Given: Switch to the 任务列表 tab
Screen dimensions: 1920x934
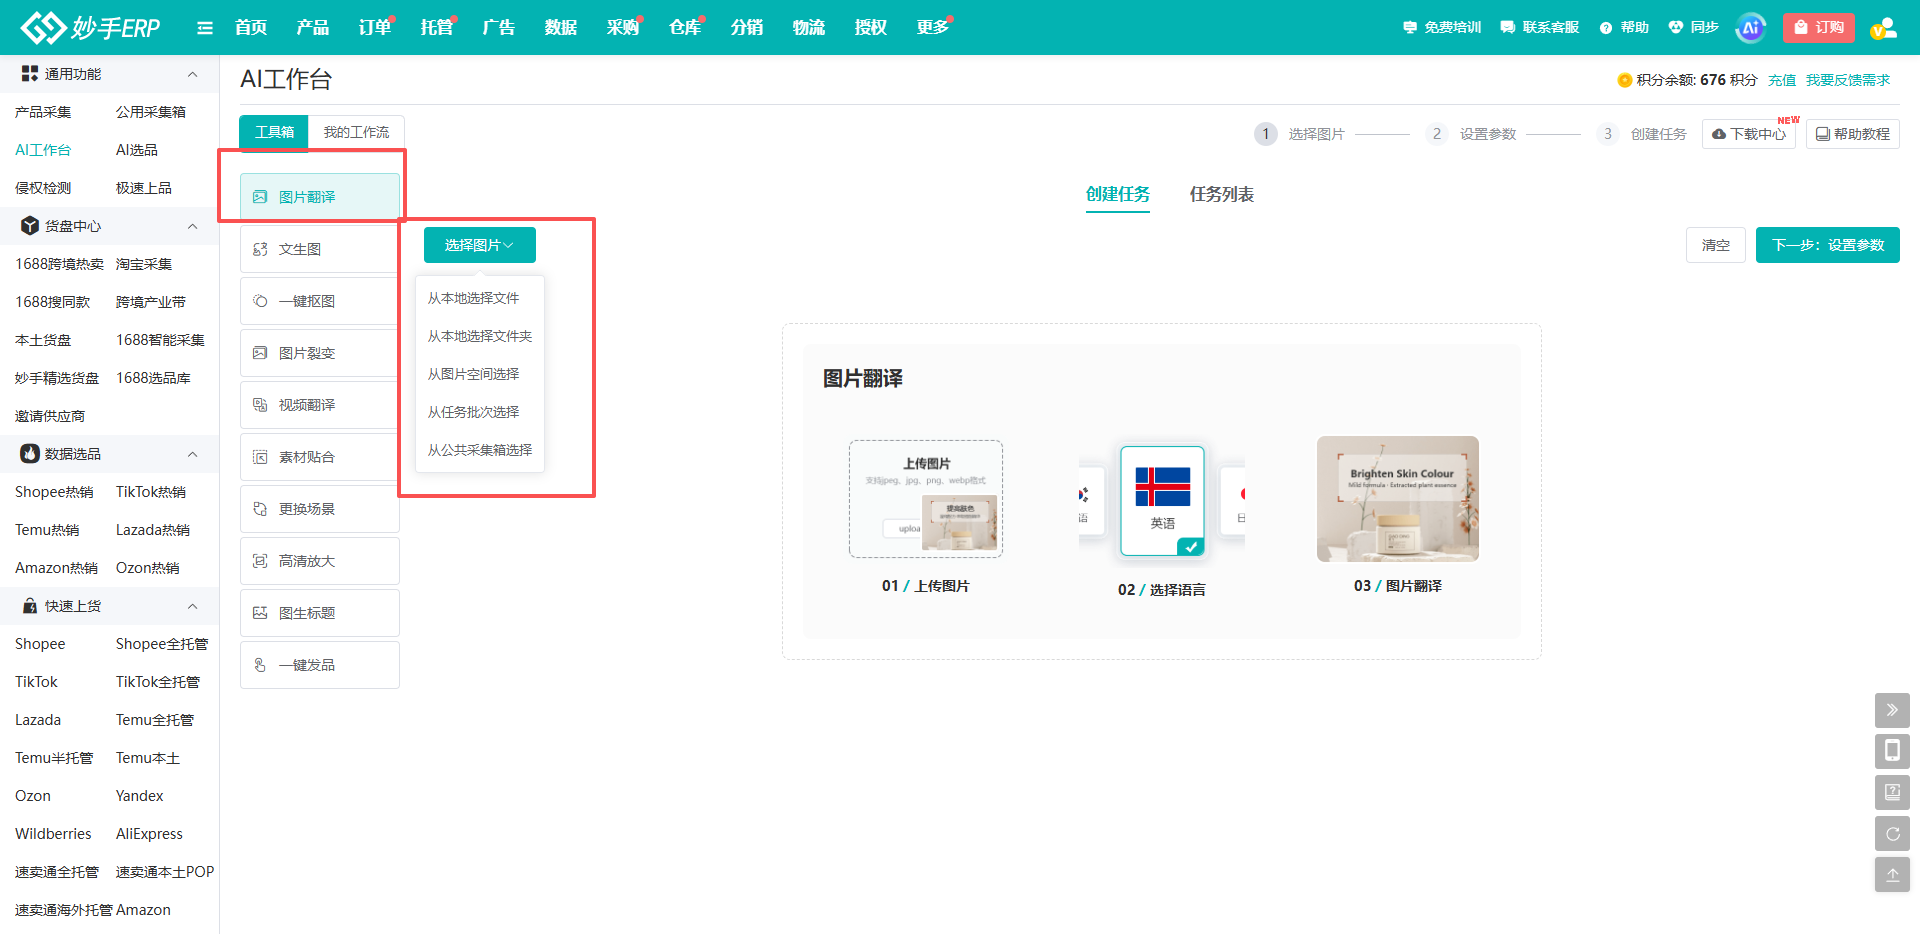Looking at the screenshot, I should pyautogui.click(x=1221, y=194).
